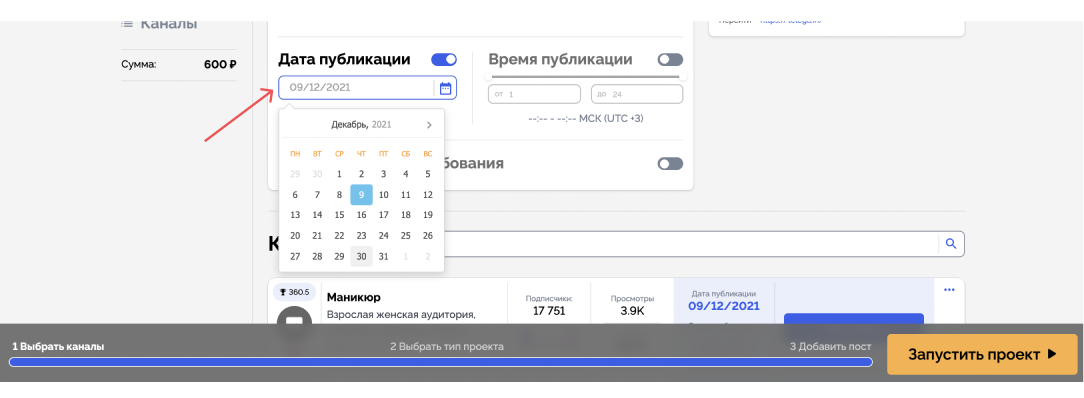This screenshot has height=398, width=1084.
Task: Choose December 15 in the calendar
Action: click(x=339, y=215)
